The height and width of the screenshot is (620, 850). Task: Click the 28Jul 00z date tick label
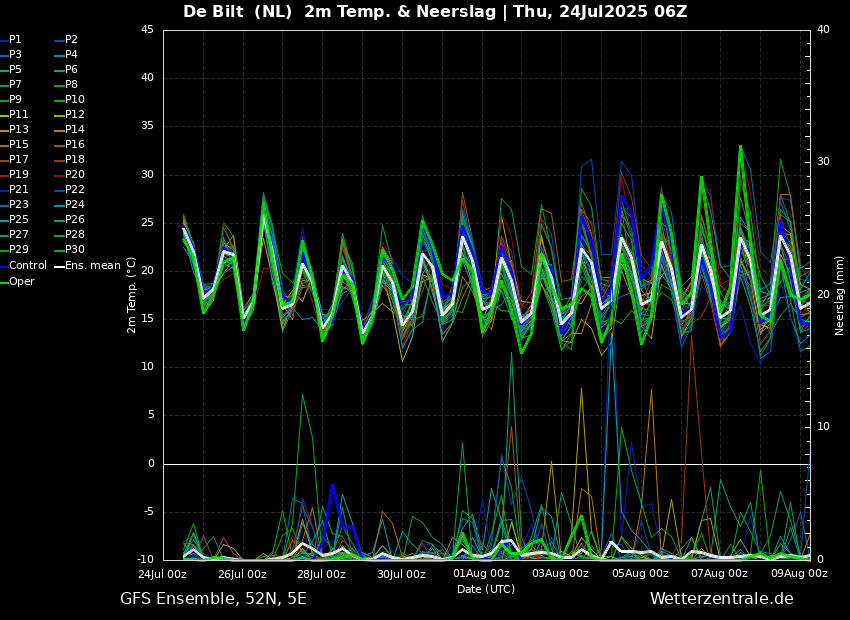(x=322, y=574)
